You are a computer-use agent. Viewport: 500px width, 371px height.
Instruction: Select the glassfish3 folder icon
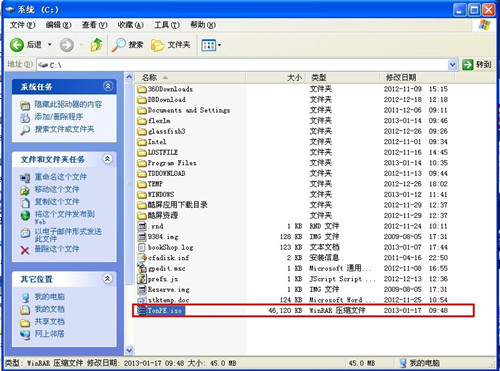[142, 131]
